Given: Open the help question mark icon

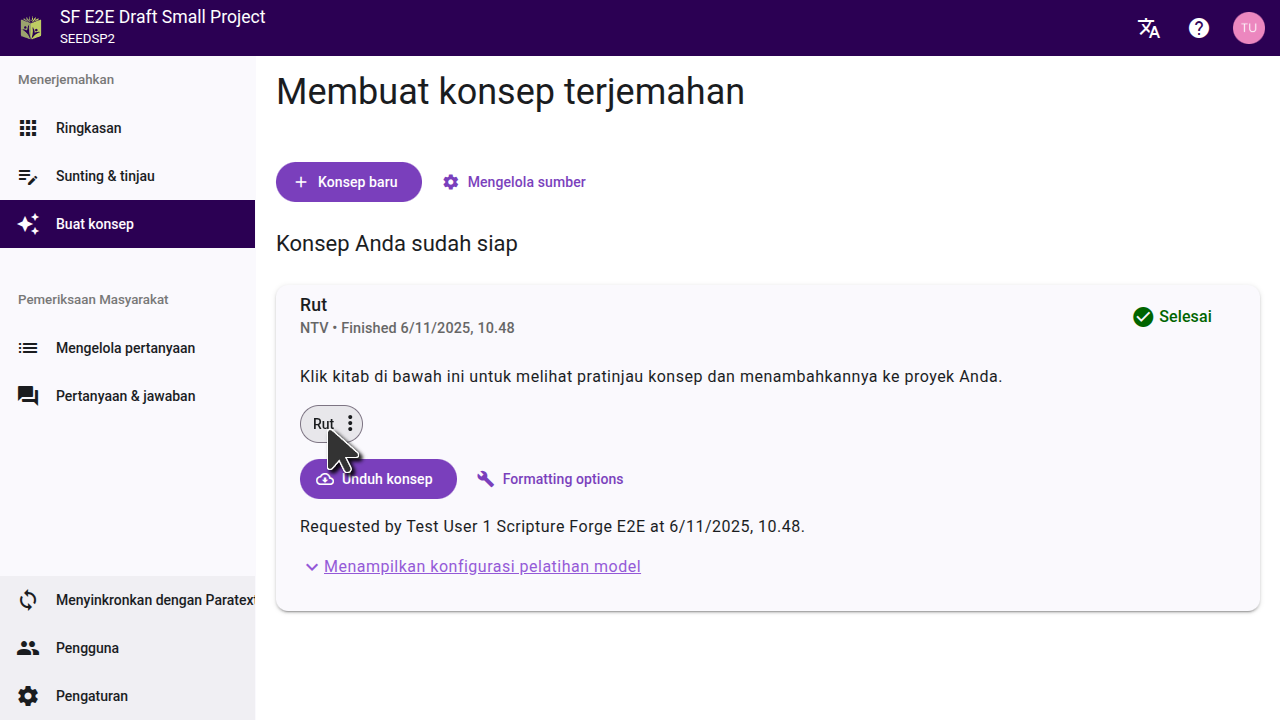Looking at the screenshot, I should pos(1199,28).
